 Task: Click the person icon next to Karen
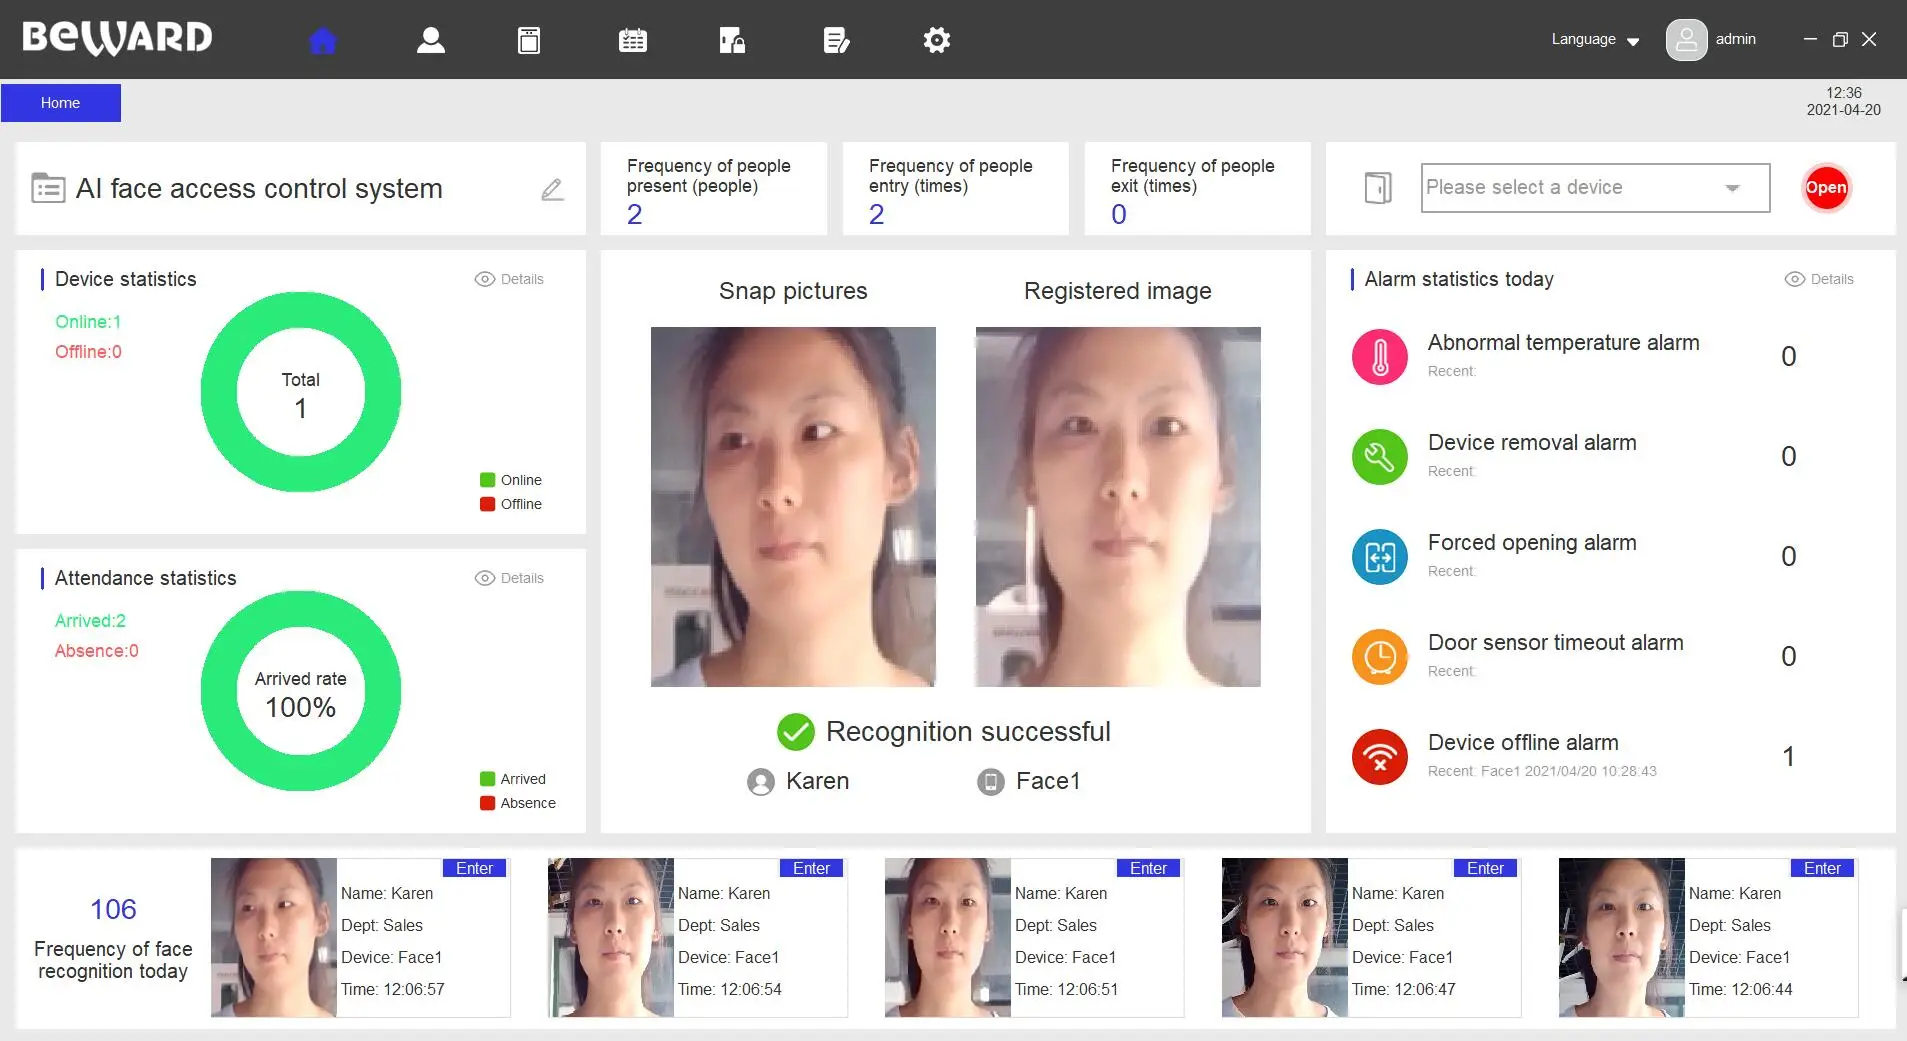click(761, 782)
